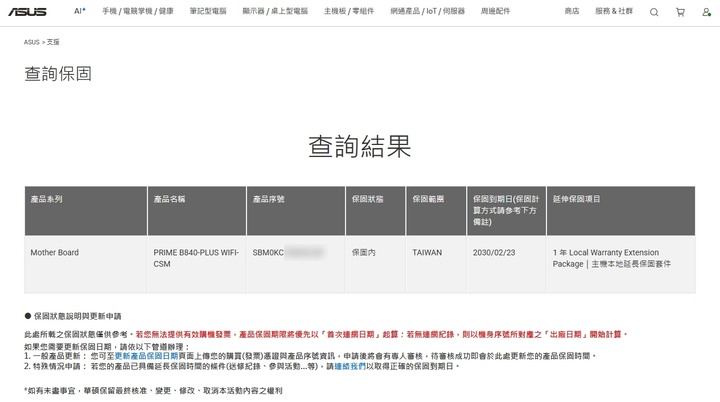The width and height of the screenshot is (720, 402).
Task: Click the 保固到期日 column header
Action: [506, 211]
